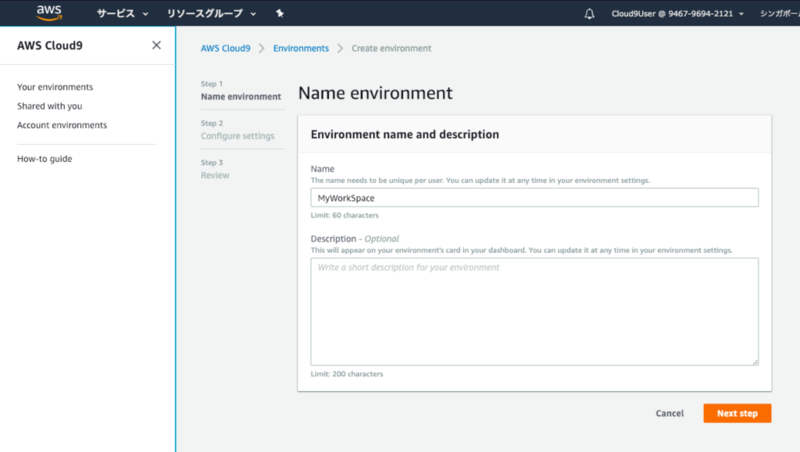Open the notifications bell
The image size is (800, 452).
point(589,14)
